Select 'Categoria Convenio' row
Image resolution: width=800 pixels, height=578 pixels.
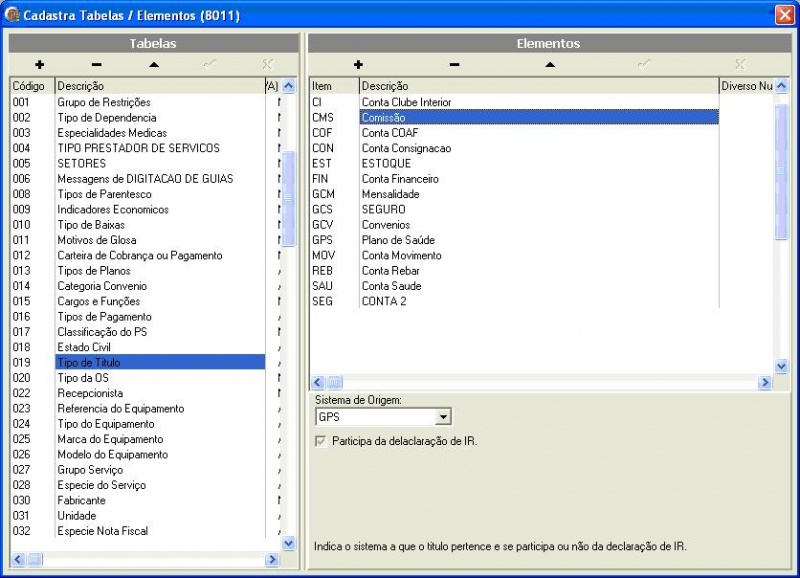145,286
